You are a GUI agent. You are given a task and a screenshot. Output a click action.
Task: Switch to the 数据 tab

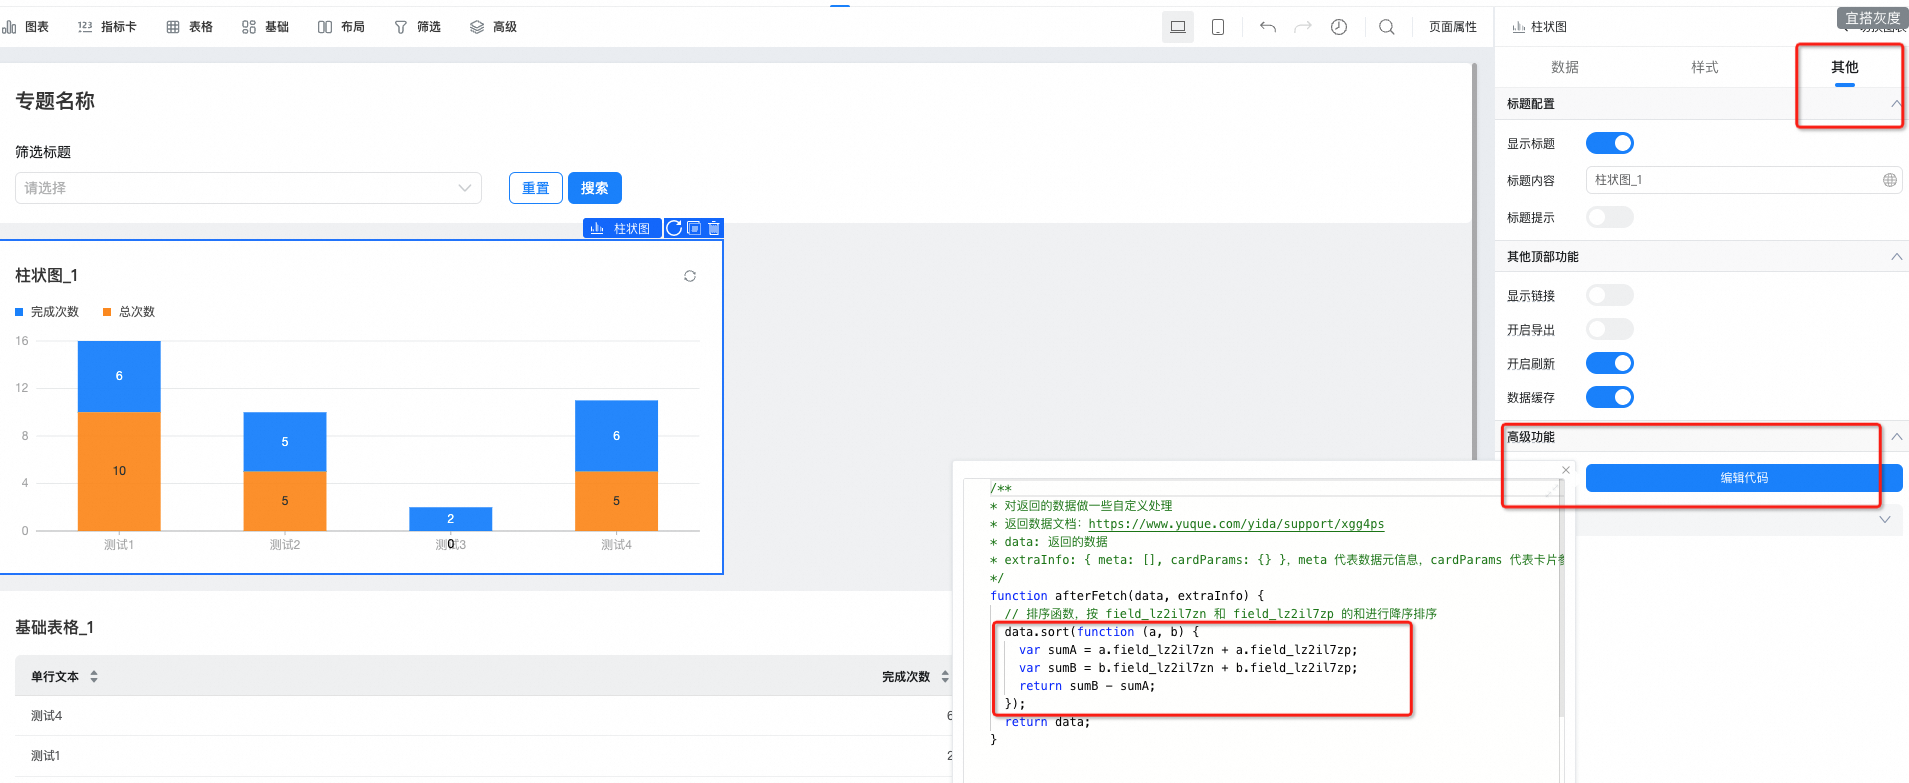[x=1565, y=67]
